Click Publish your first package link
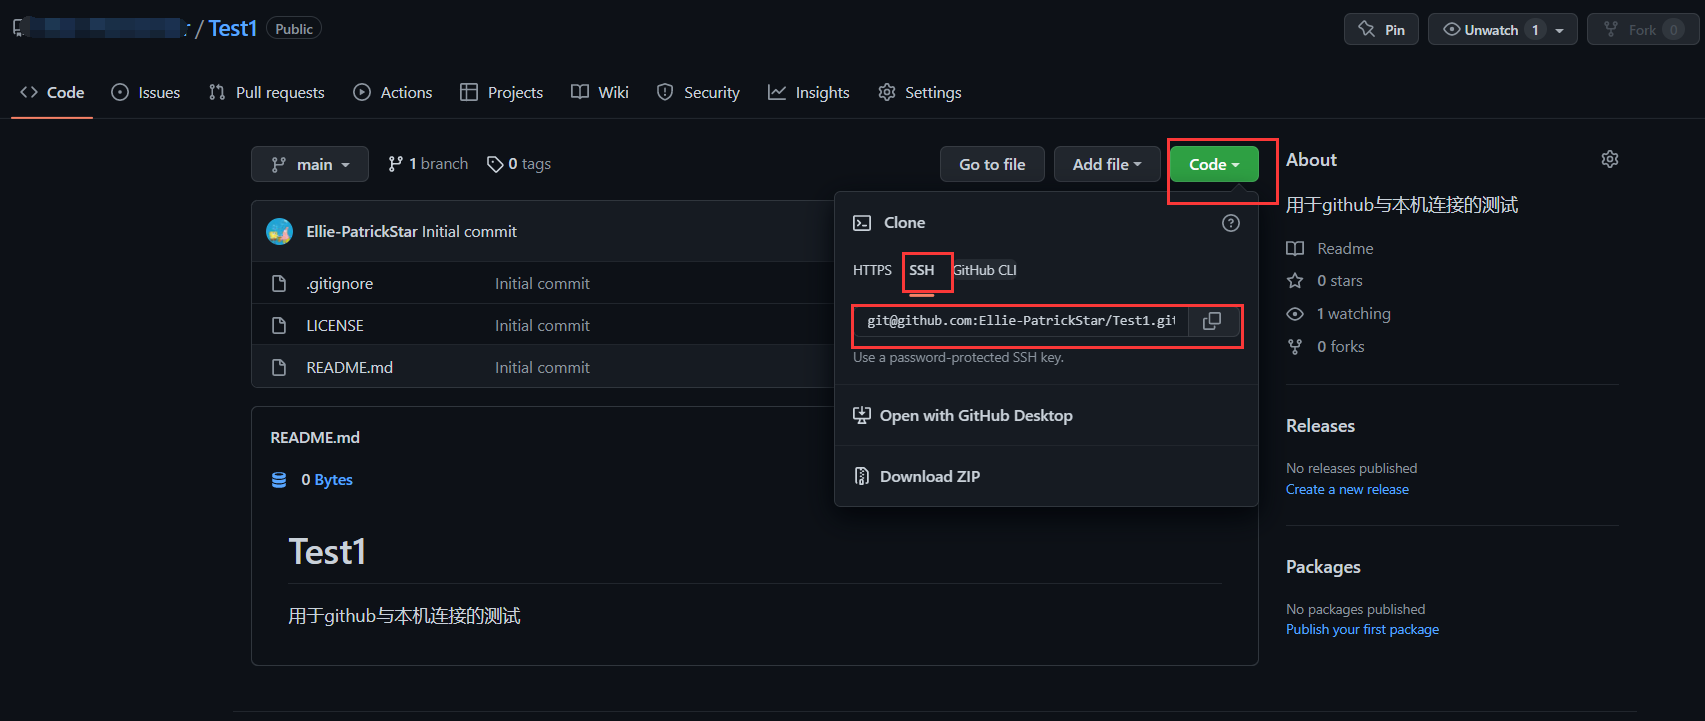 [1362, 629]
